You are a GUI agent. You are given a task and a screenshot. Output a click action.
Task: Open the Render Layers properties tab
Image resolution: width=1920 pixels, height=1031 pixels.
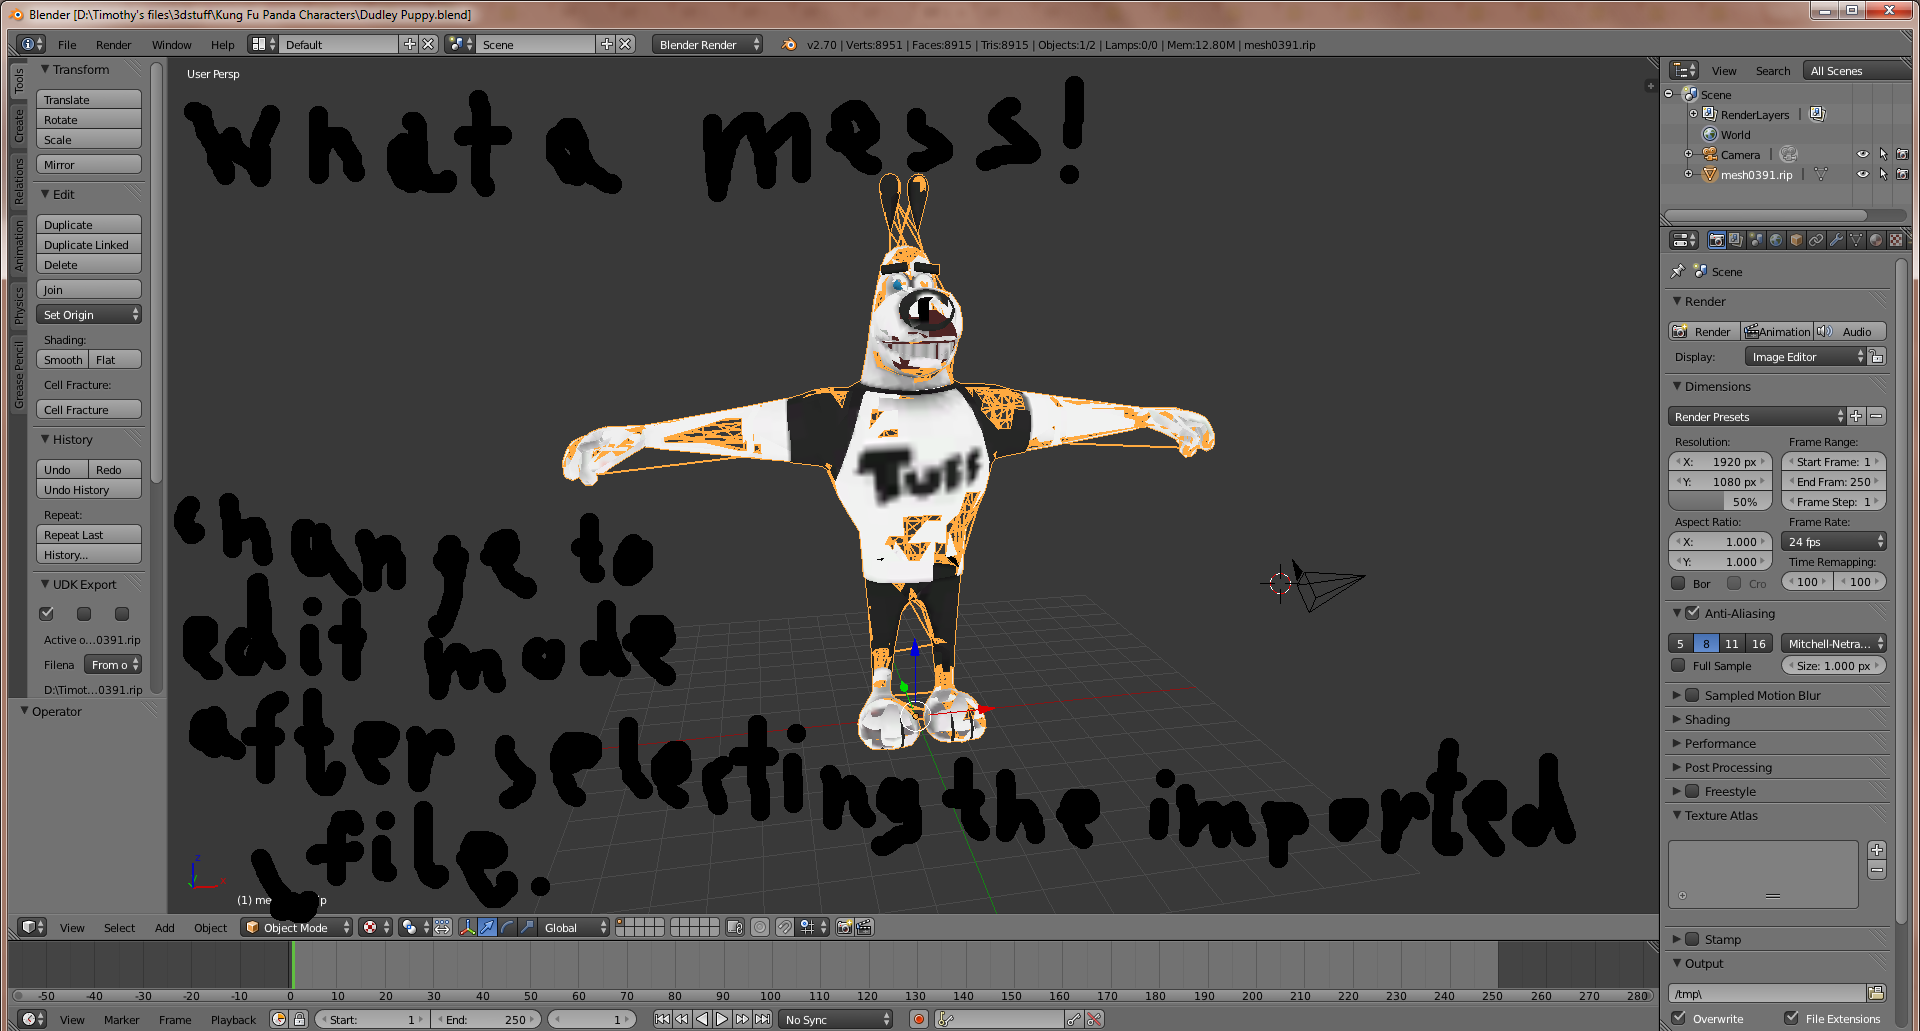[x=1736, y=240]
